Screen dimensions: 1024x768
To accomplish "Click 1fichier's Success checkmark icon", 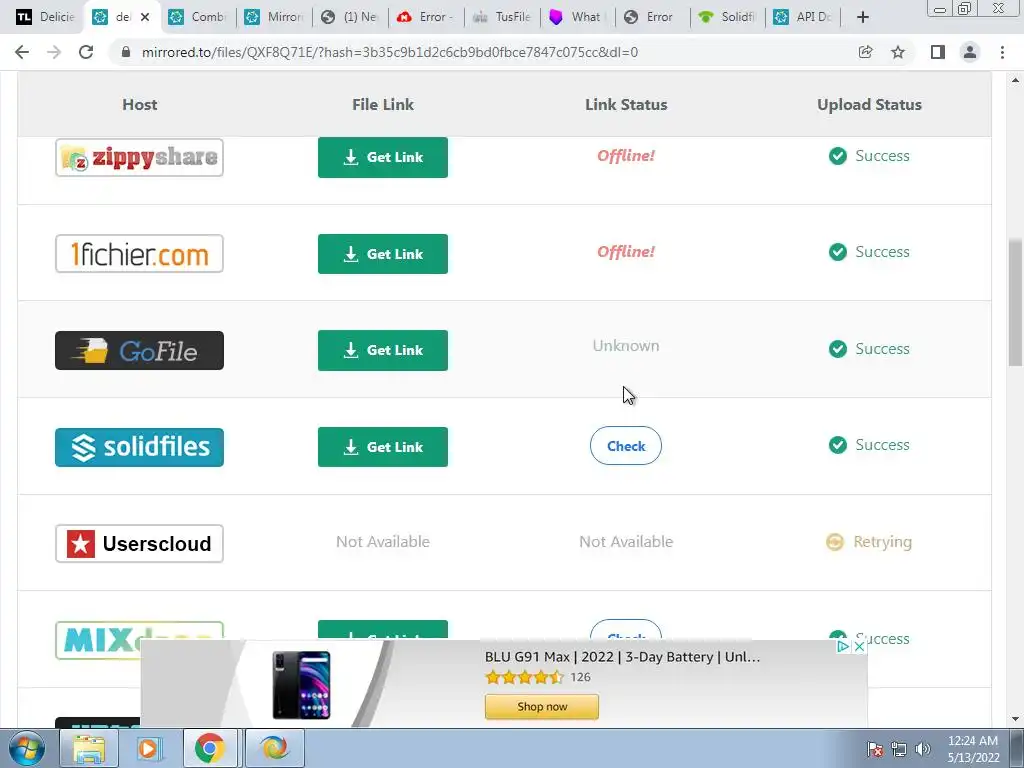I will (838, 252).
